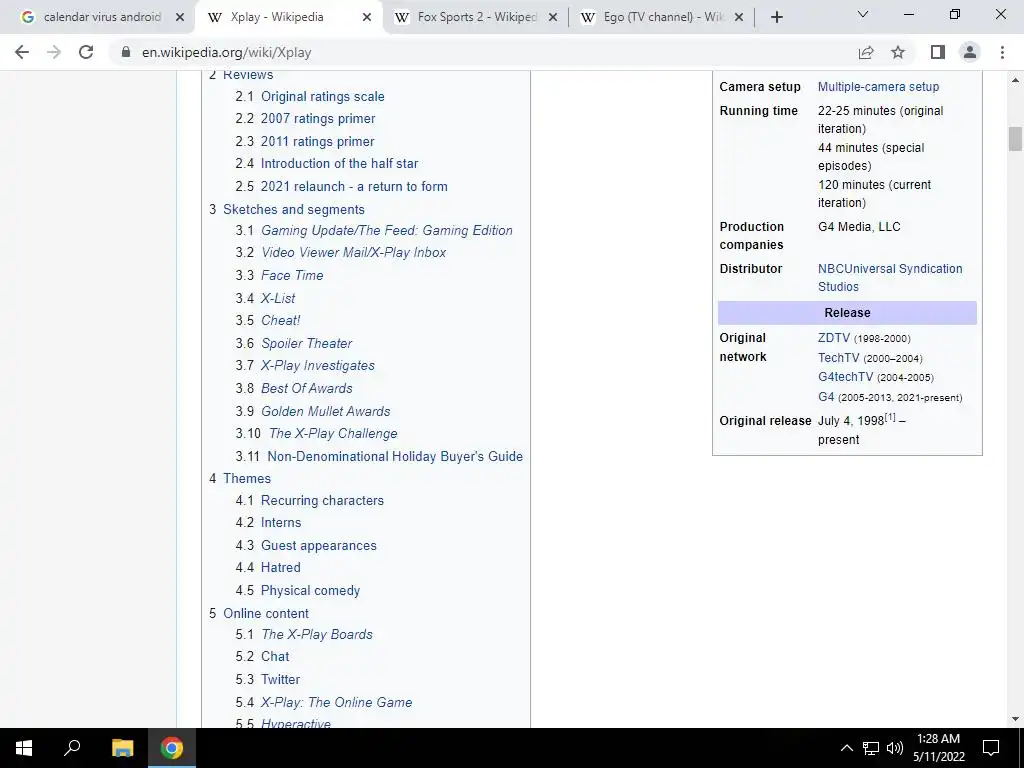Jump to 2007 ratings primer section
This screenshot has height=768, width=1024.
[318, 119]
